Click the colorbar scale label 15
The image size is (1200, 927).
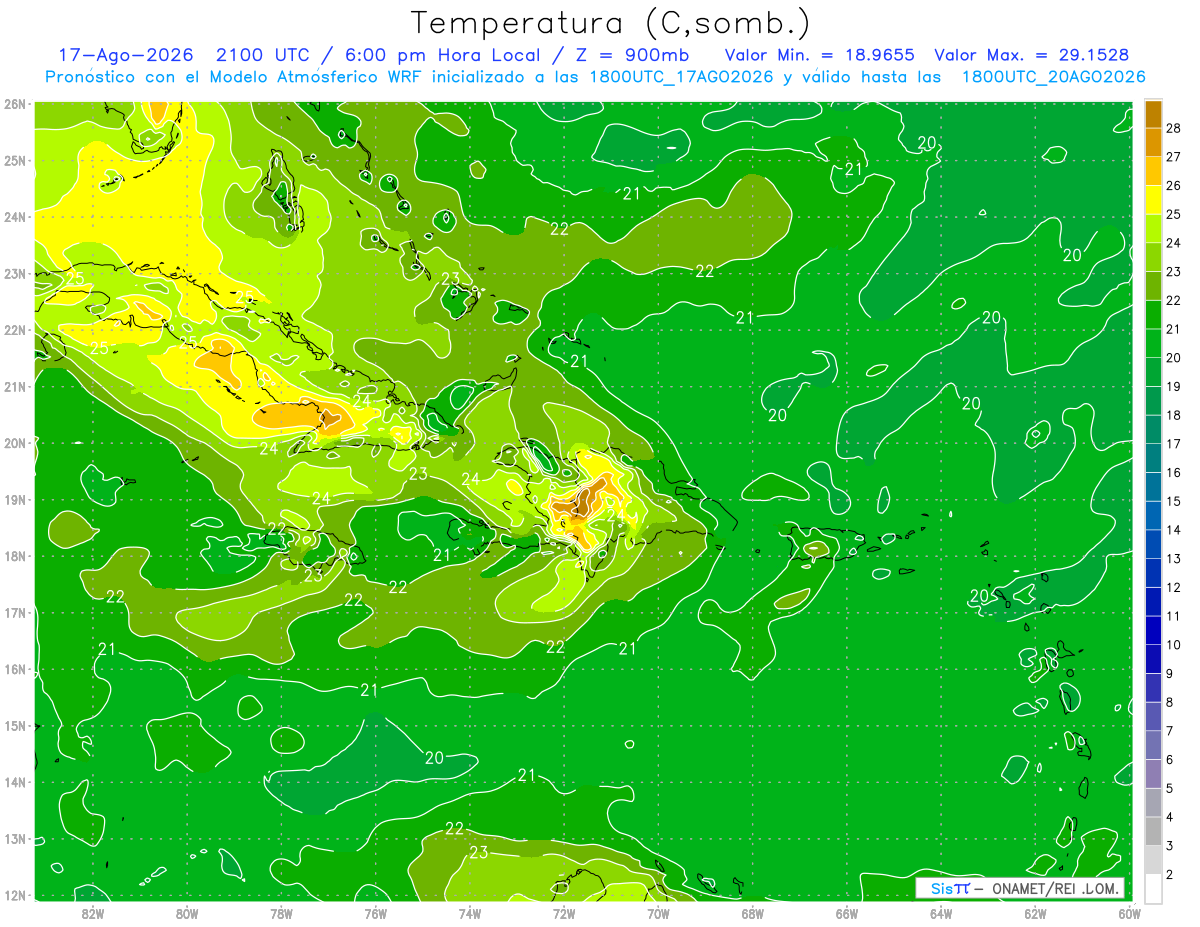[1175, 501]
